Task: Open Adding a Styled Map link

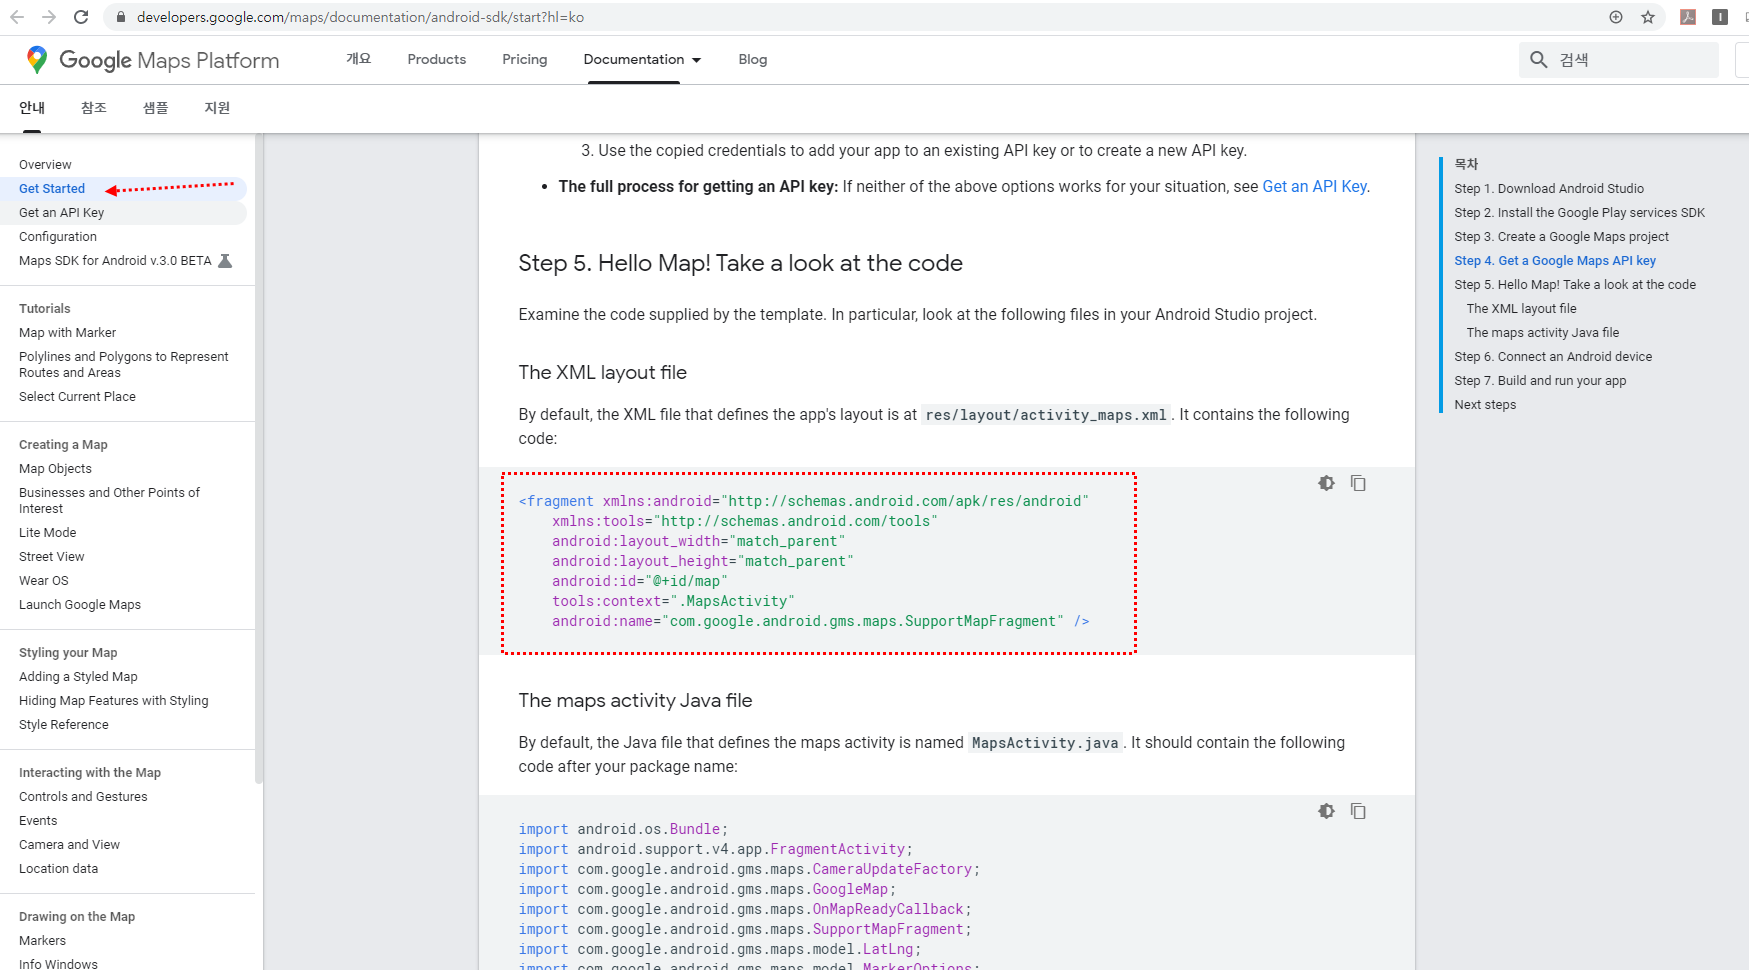Action: [x=78, y=677]
